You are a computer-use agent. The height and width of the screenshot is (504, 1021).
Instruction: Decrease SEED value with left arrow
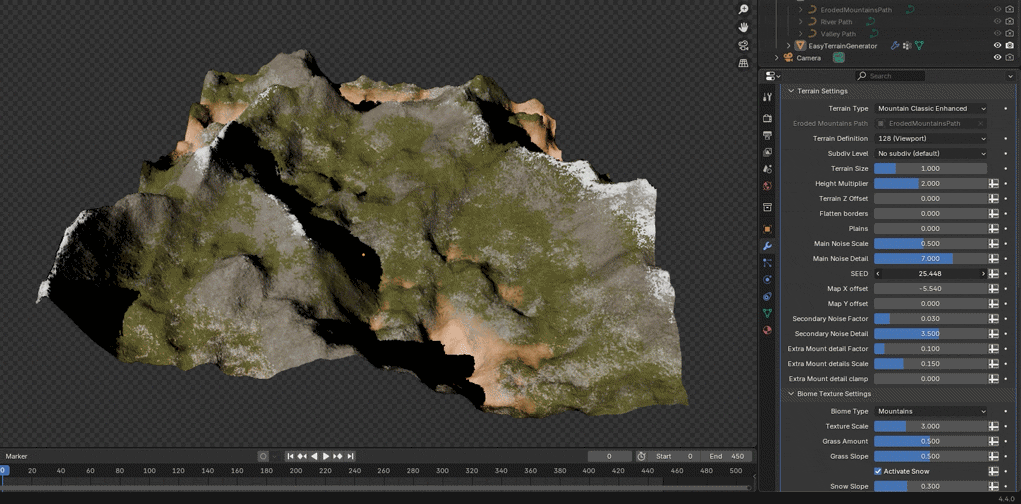click(878, 274)
